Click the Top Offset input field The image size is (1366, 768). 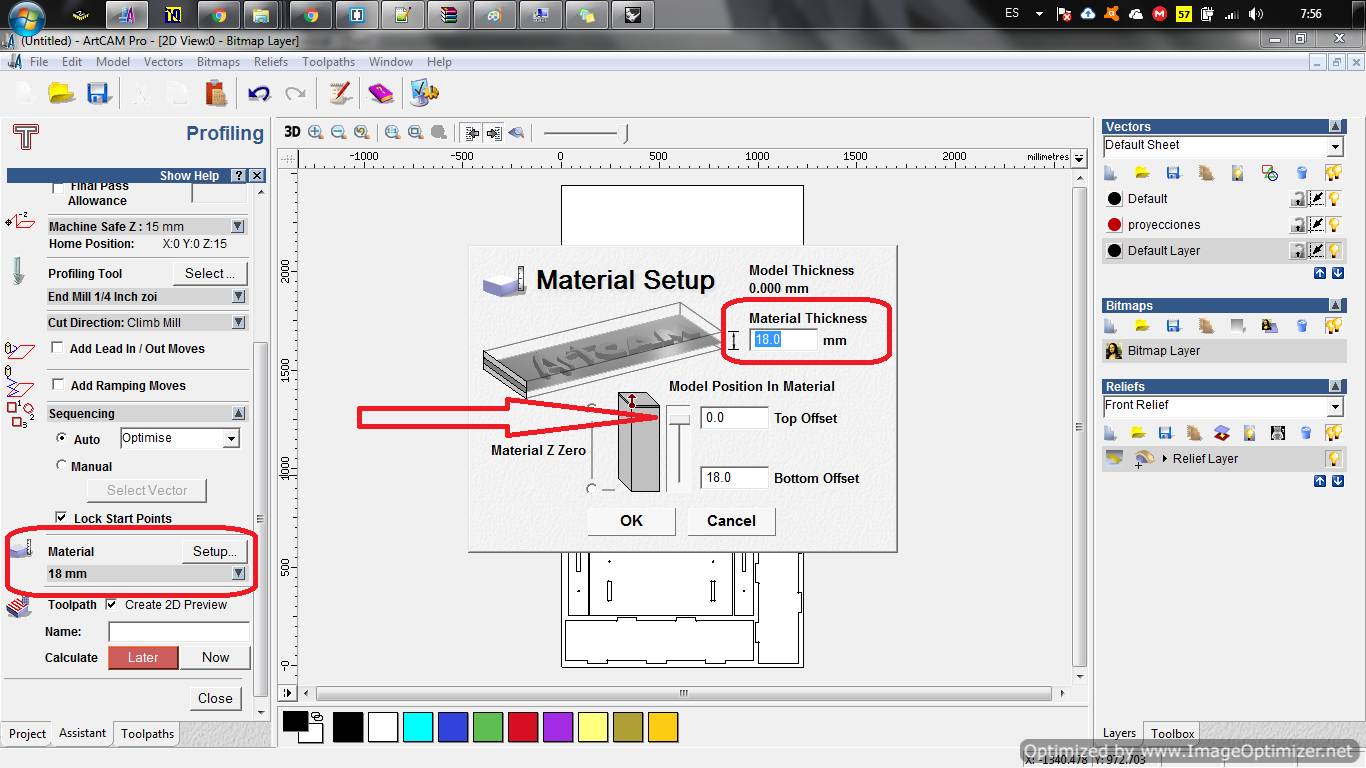point(734,418)
